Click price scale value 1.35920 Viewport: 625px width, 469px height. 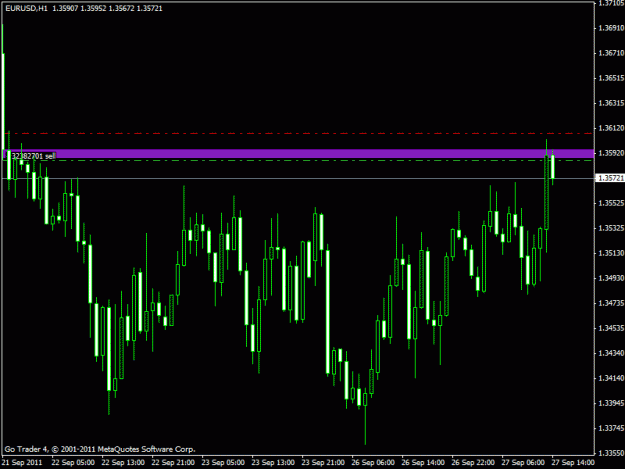[611, 153]
